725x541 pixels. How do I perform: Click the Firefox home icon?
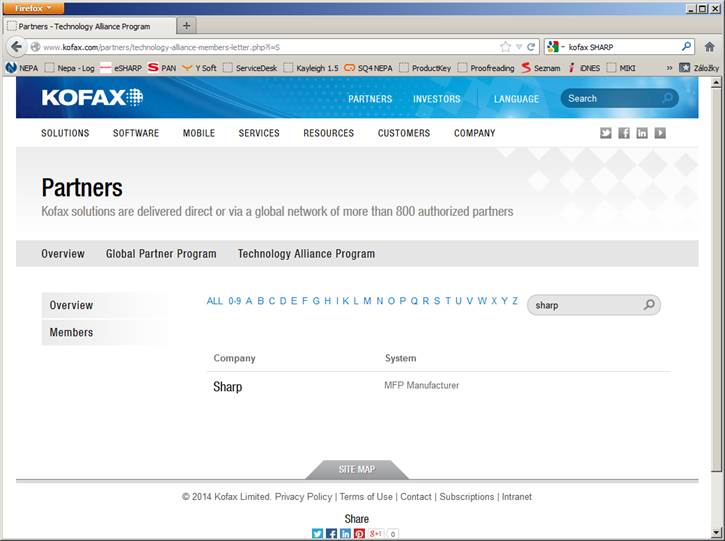pos(709,47)
